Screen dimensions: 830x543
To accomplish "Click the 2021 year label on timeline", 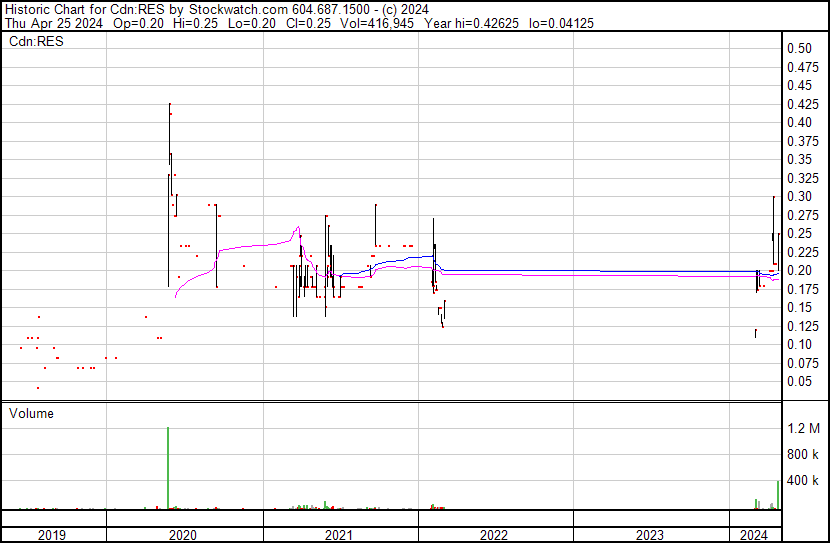I will pos(340,534).
